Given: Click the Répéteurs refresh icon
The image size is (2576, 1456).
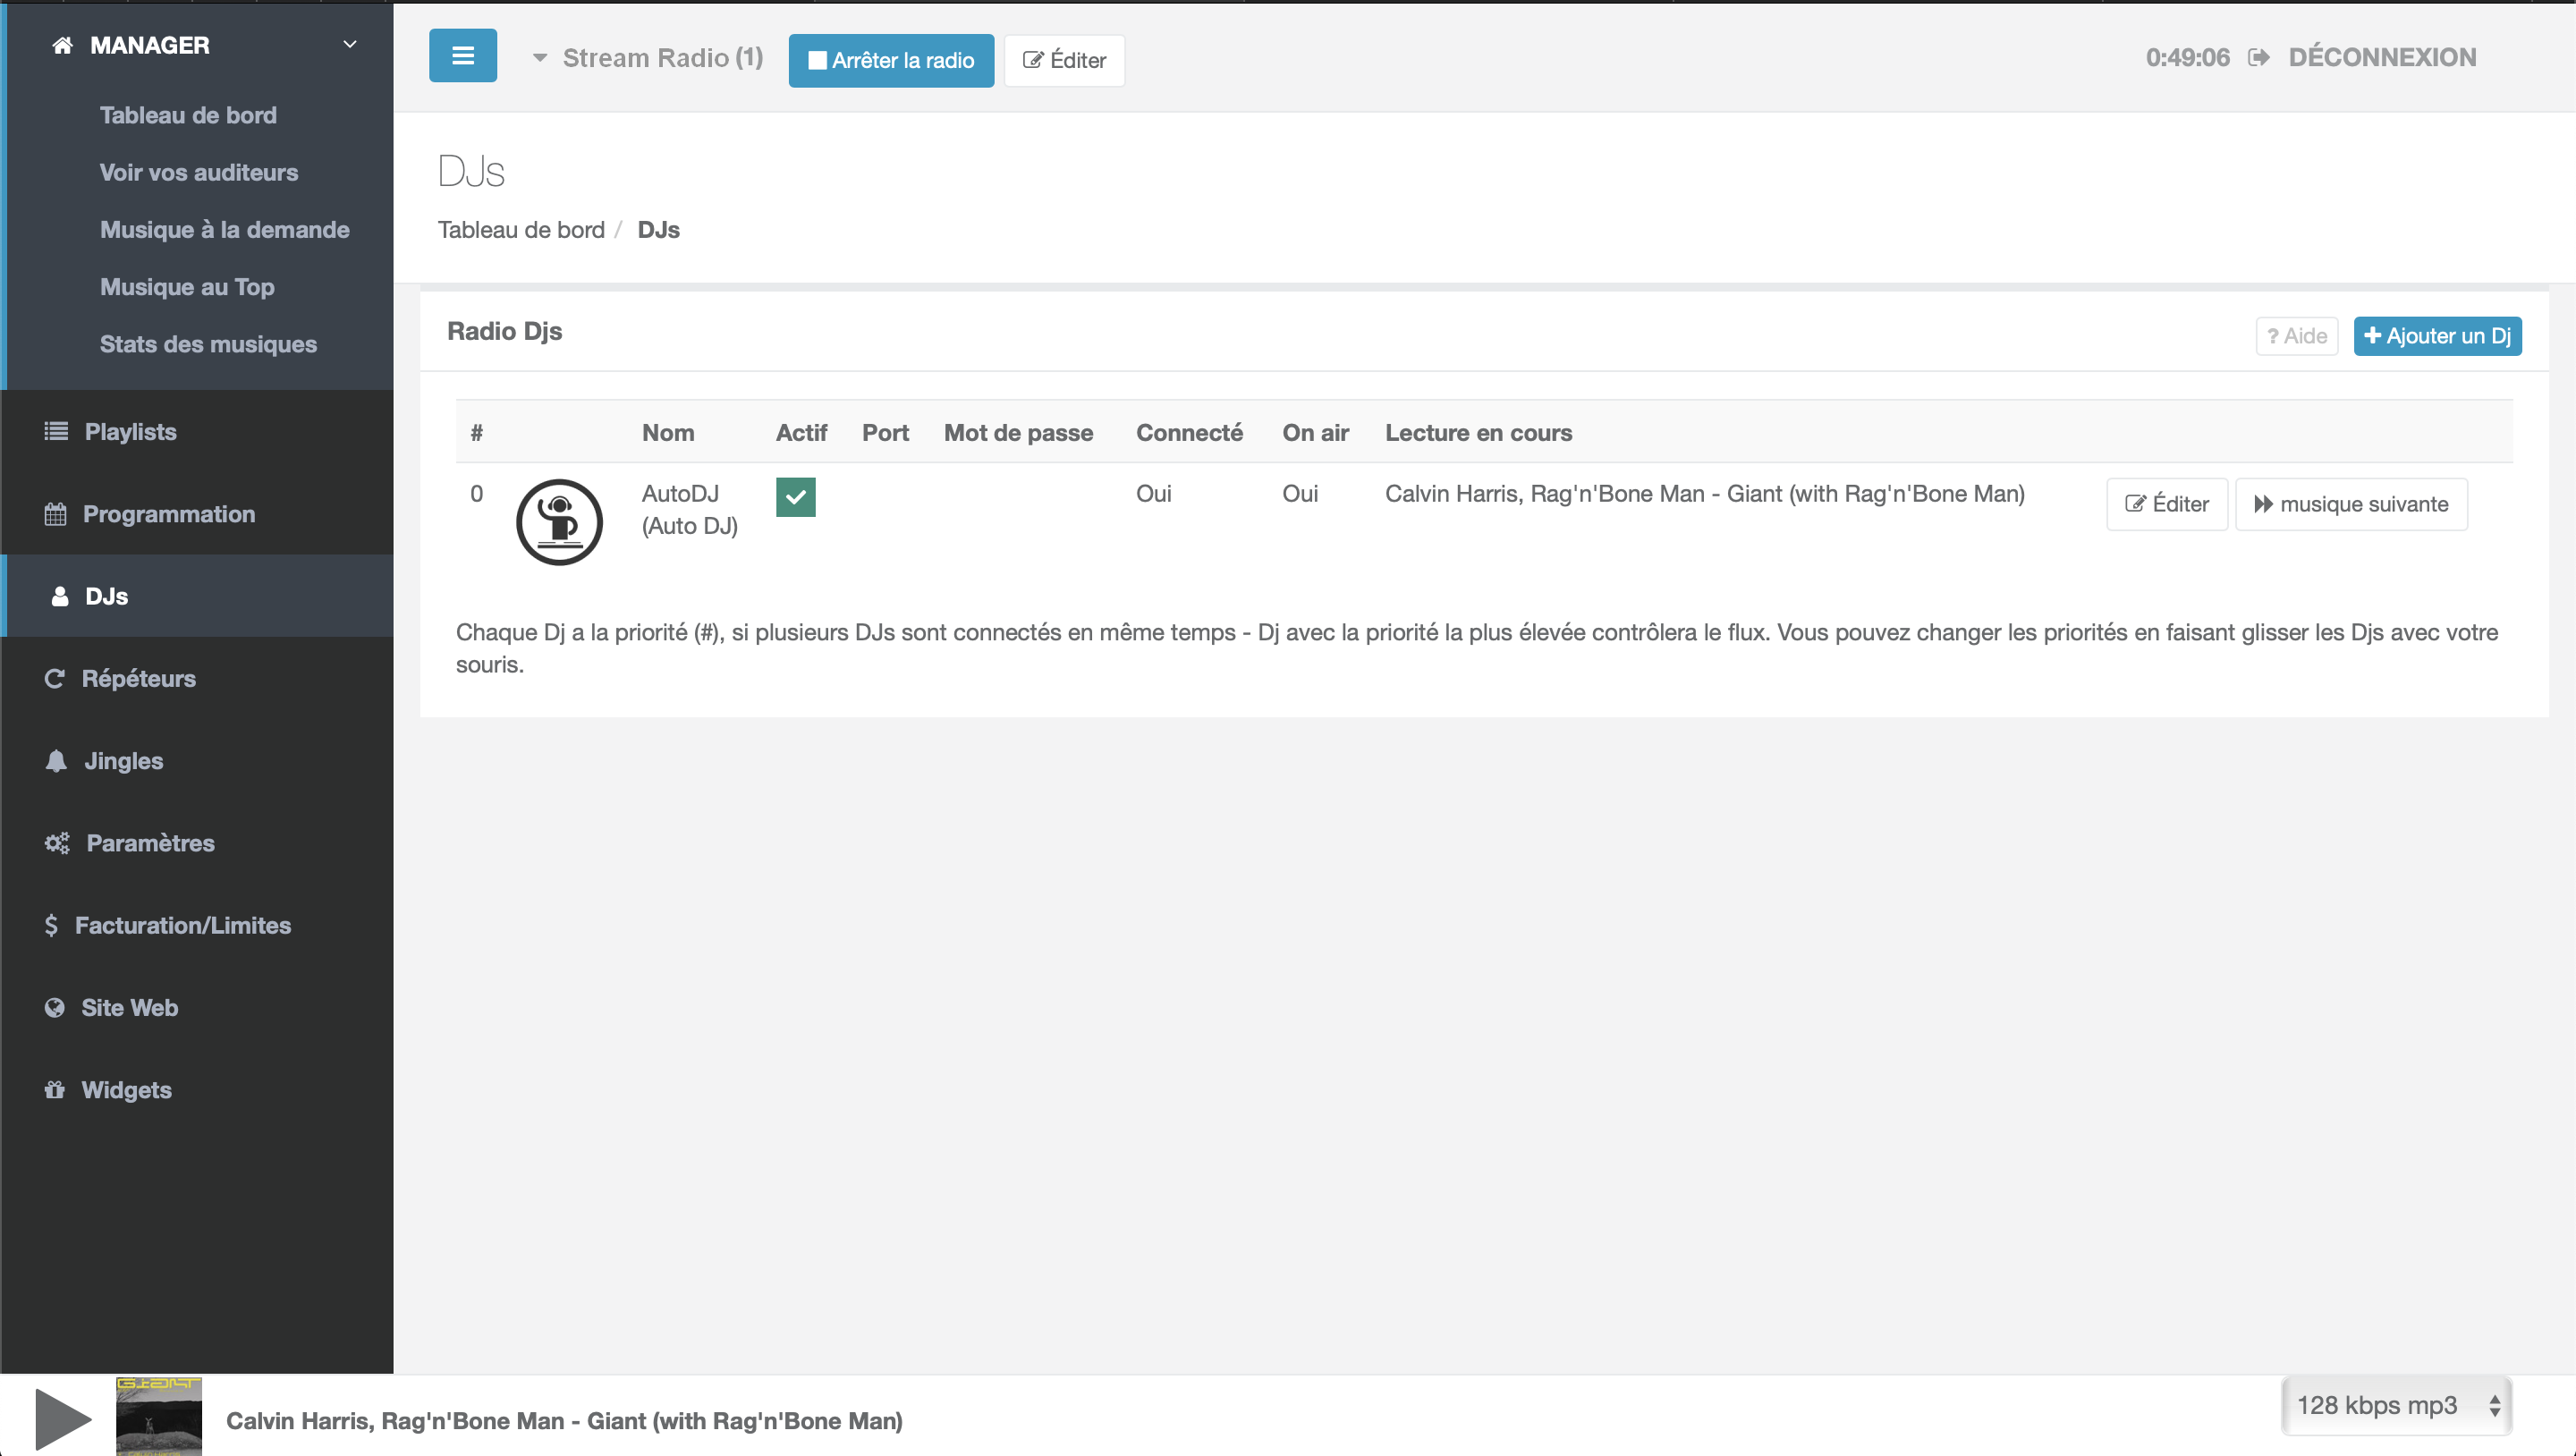Looking at the screenshot, I should coord(55,678).
